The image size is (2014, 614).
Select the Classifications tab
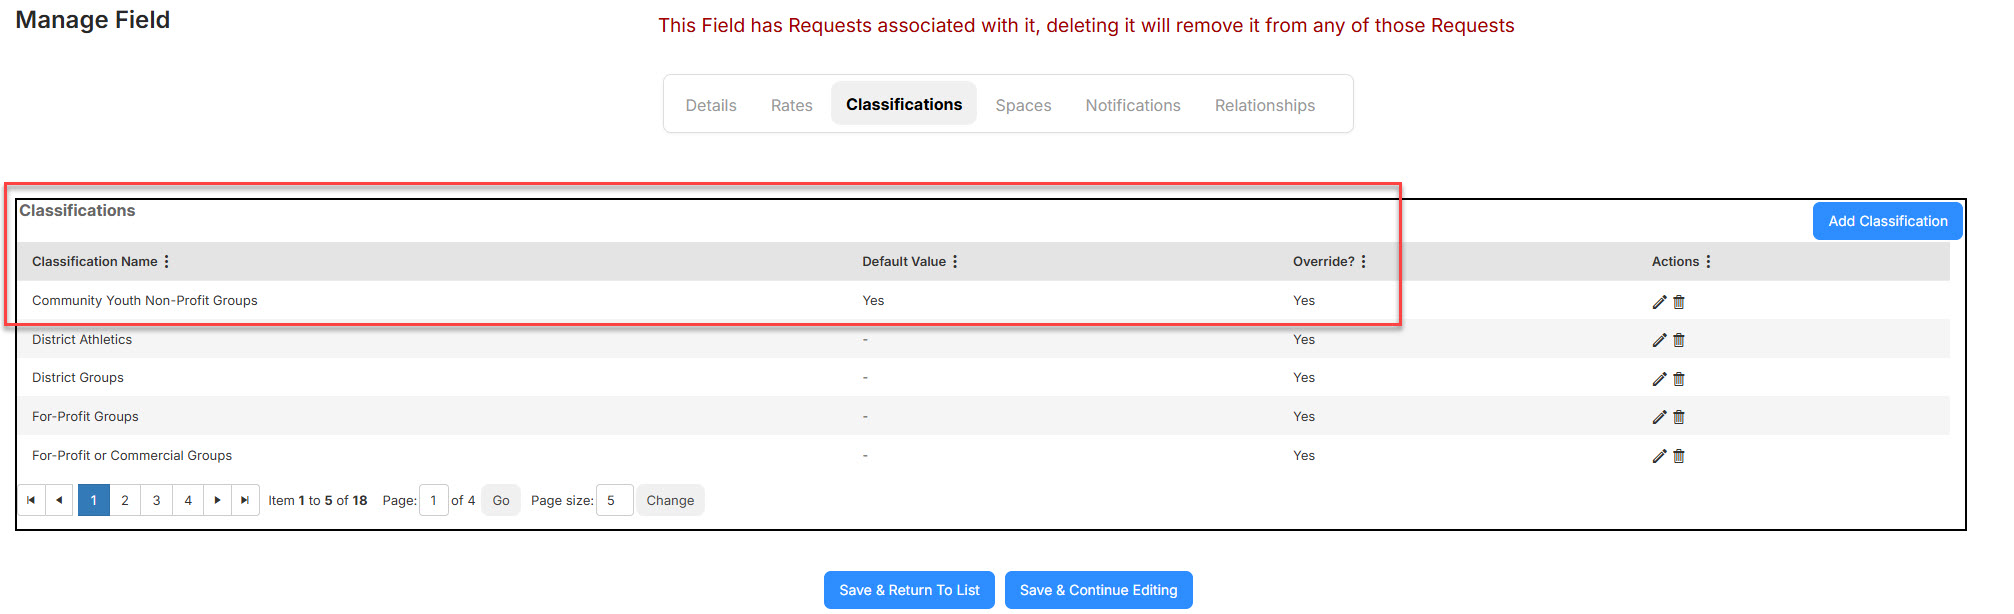click(904, 104)
